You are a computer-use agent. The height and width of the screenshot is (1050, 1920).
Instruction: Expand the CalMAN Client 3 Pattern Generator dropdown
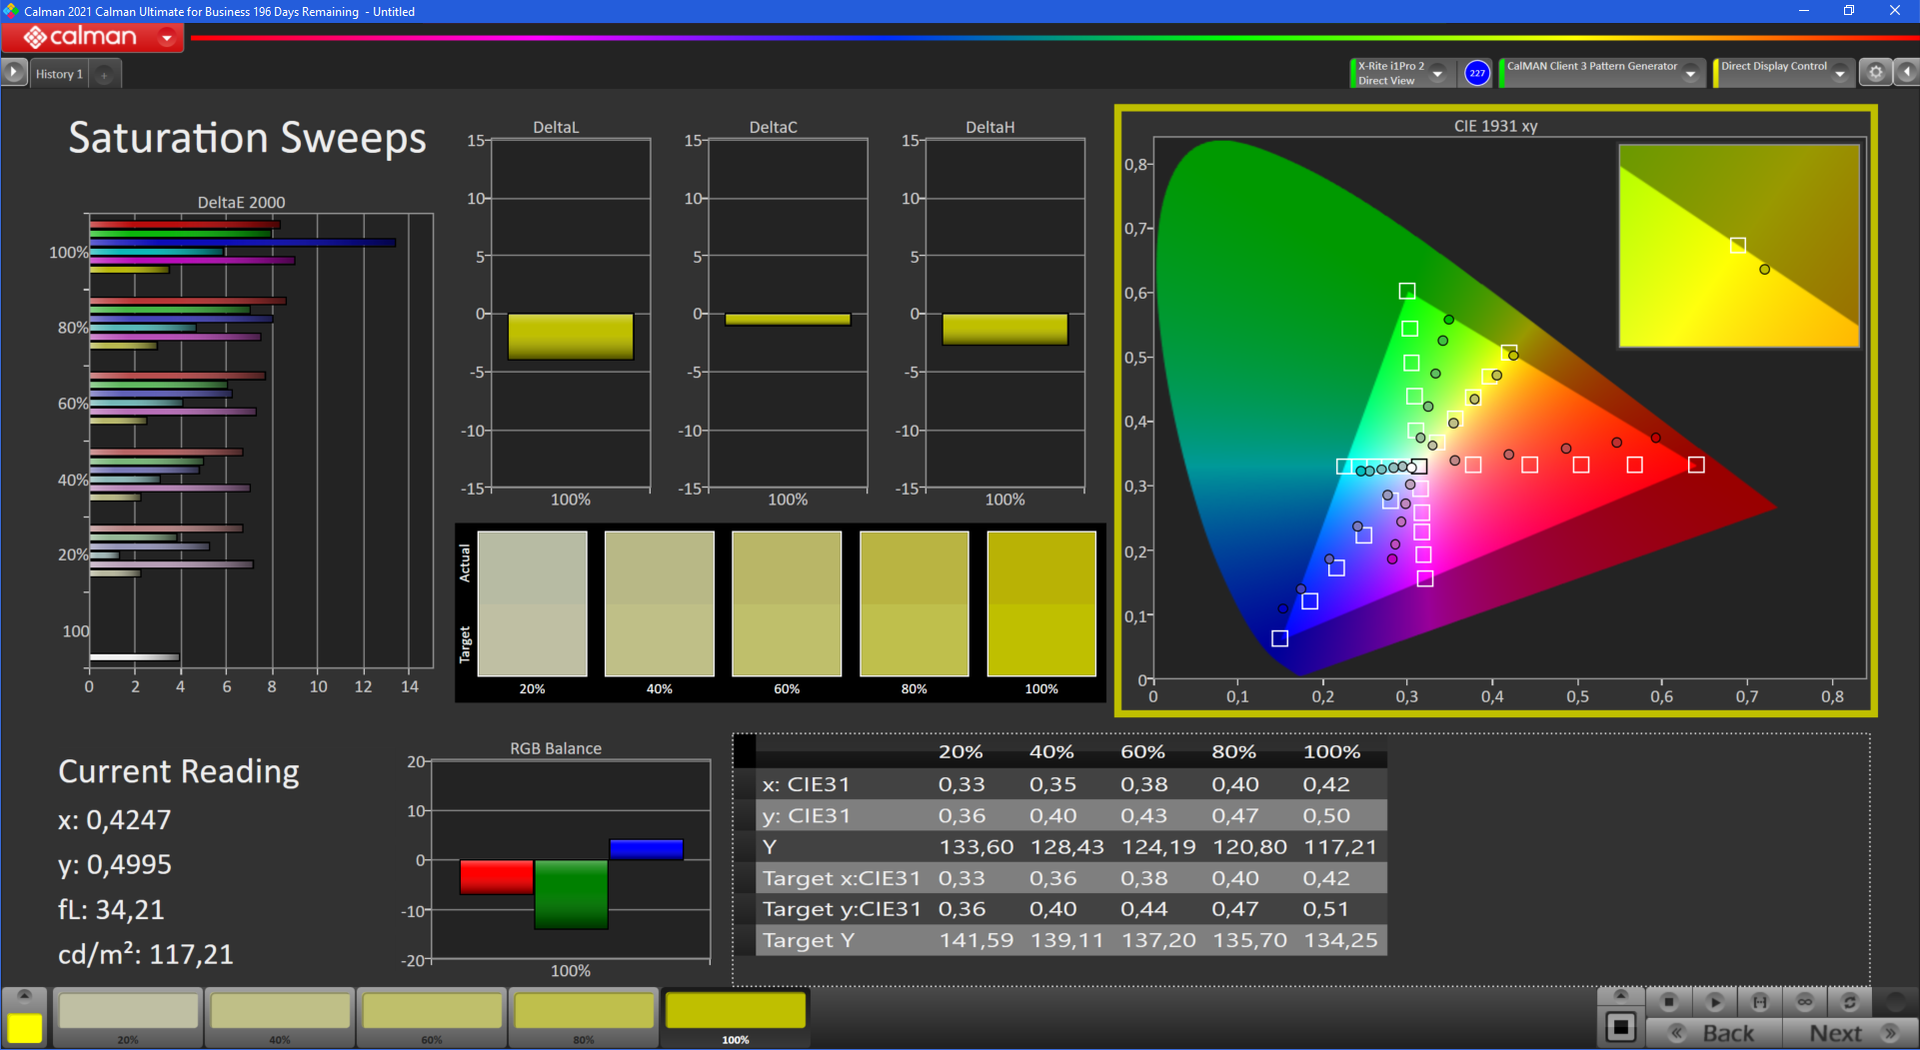point(1690,73)
